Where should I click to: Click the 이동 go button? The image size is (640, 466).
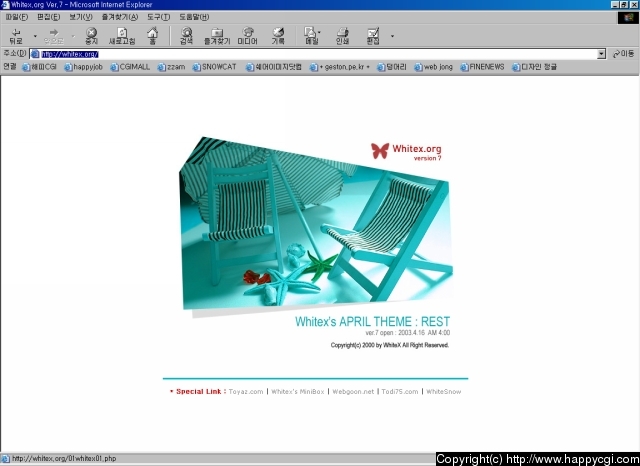pyautogui.click(x=623, y=54)
